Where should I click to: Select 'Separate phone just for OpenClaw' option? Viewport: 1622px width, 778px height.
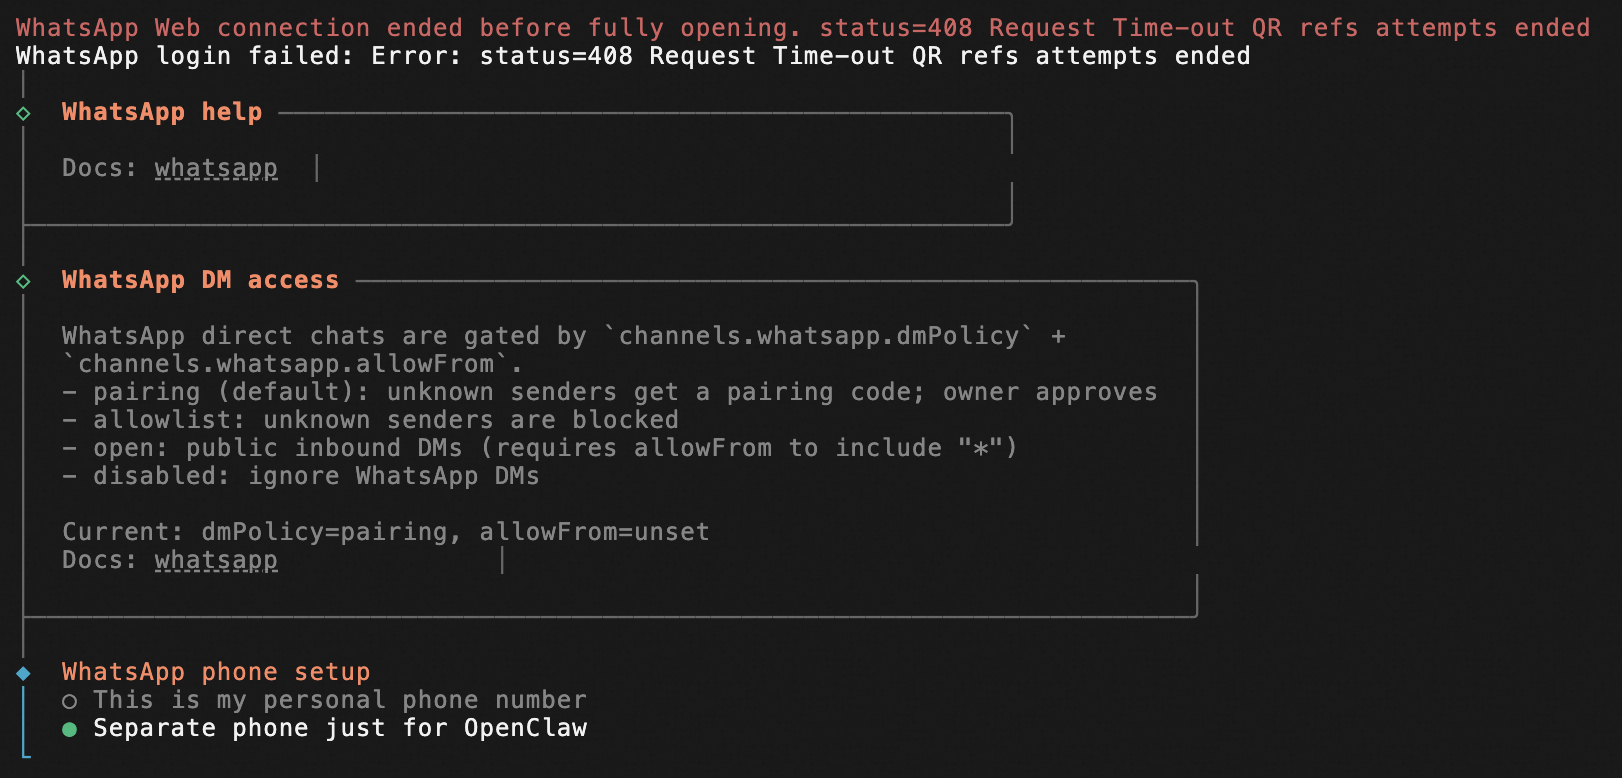[x=324, y=728]
